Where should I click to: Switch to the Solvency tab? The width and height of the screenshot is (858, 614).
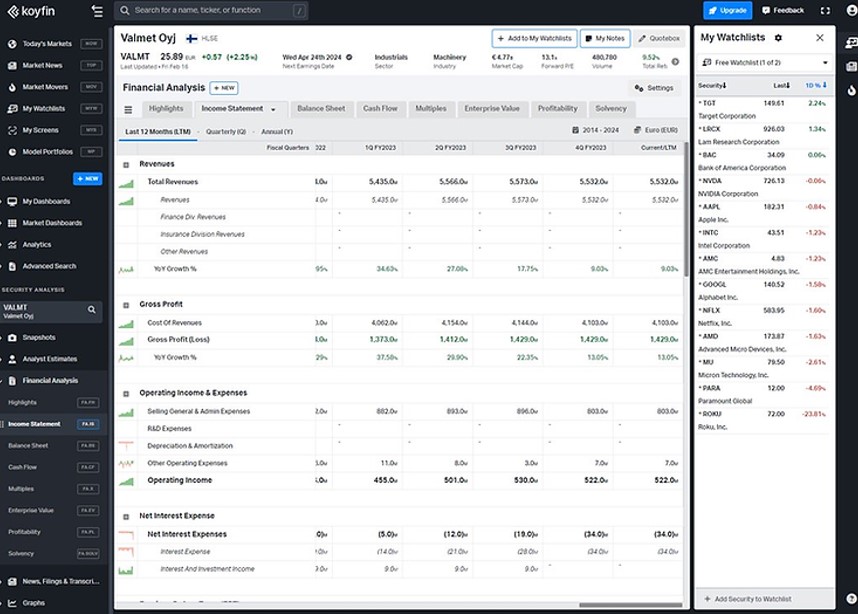(x=611, y=109)
